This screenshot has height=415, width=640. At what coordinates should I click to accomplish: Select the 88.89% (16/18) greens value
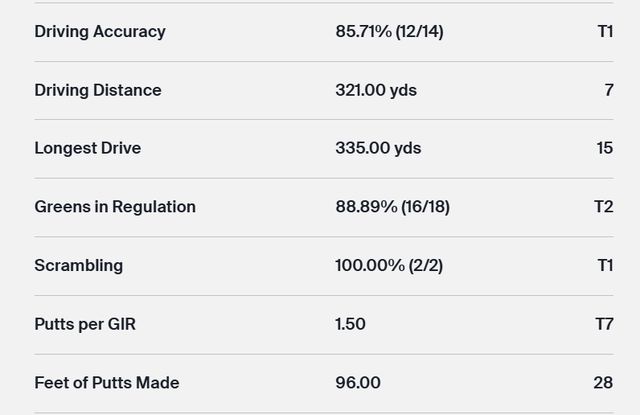[392, 207]
